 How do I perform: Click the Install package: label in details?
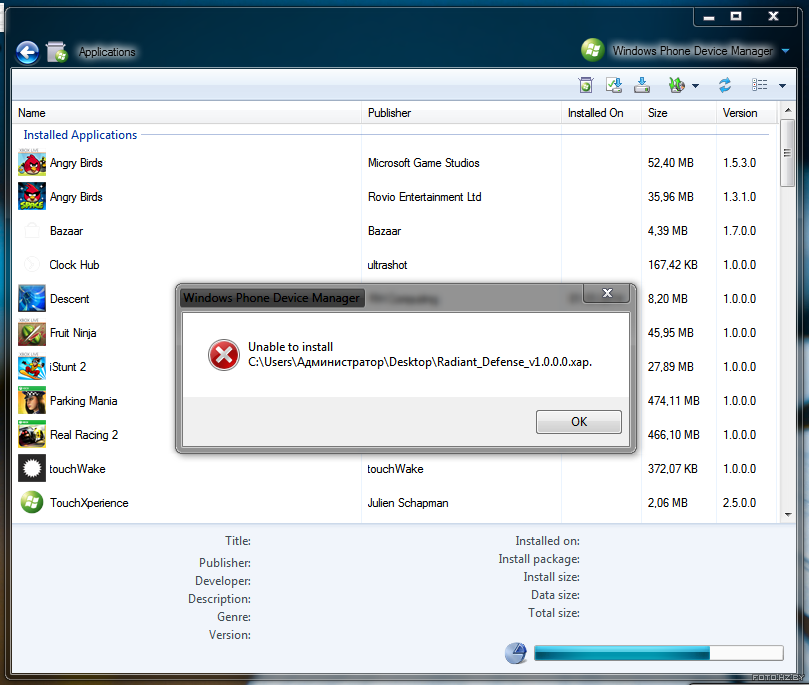click(539, 559)
